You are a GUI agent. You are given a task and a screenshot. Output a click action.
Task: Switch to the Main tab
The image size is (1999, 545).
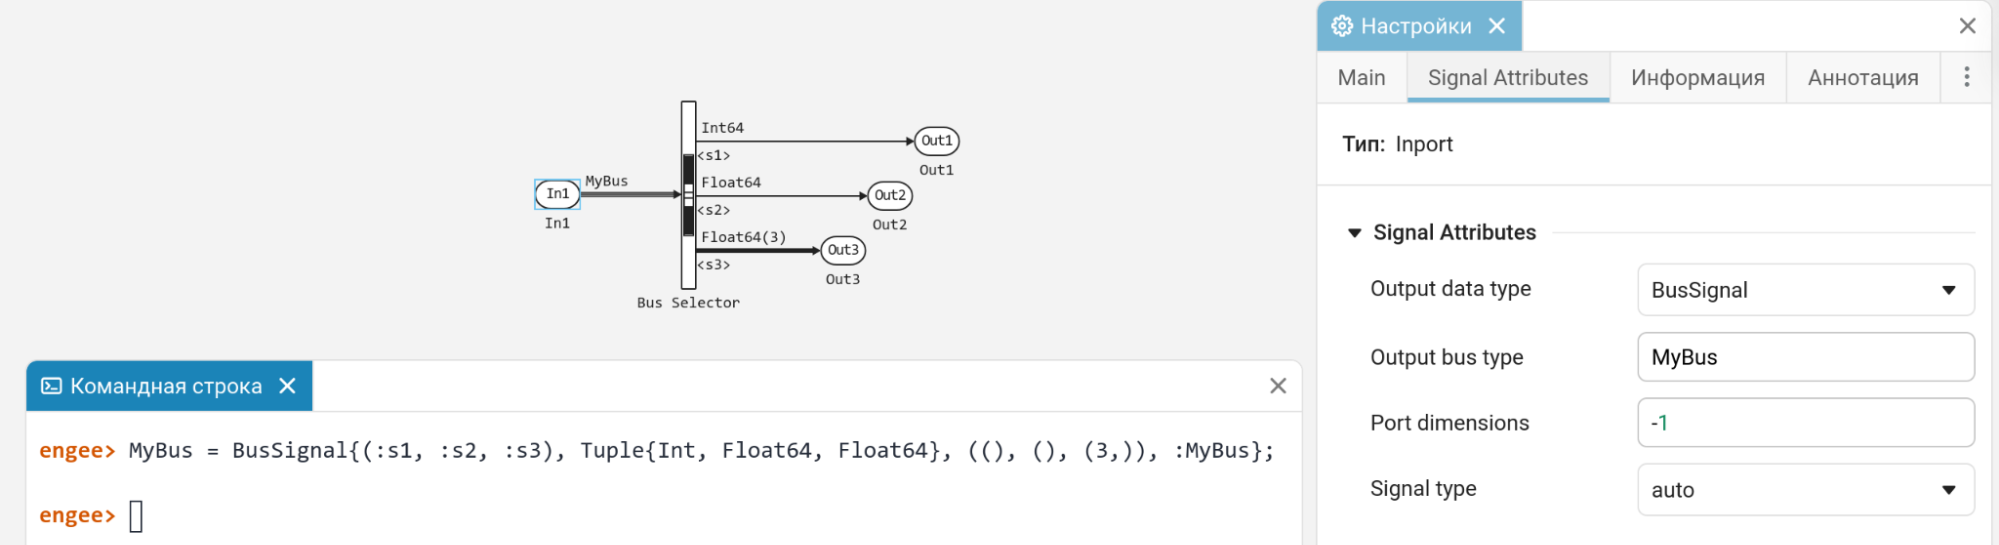pos(1361,78)
